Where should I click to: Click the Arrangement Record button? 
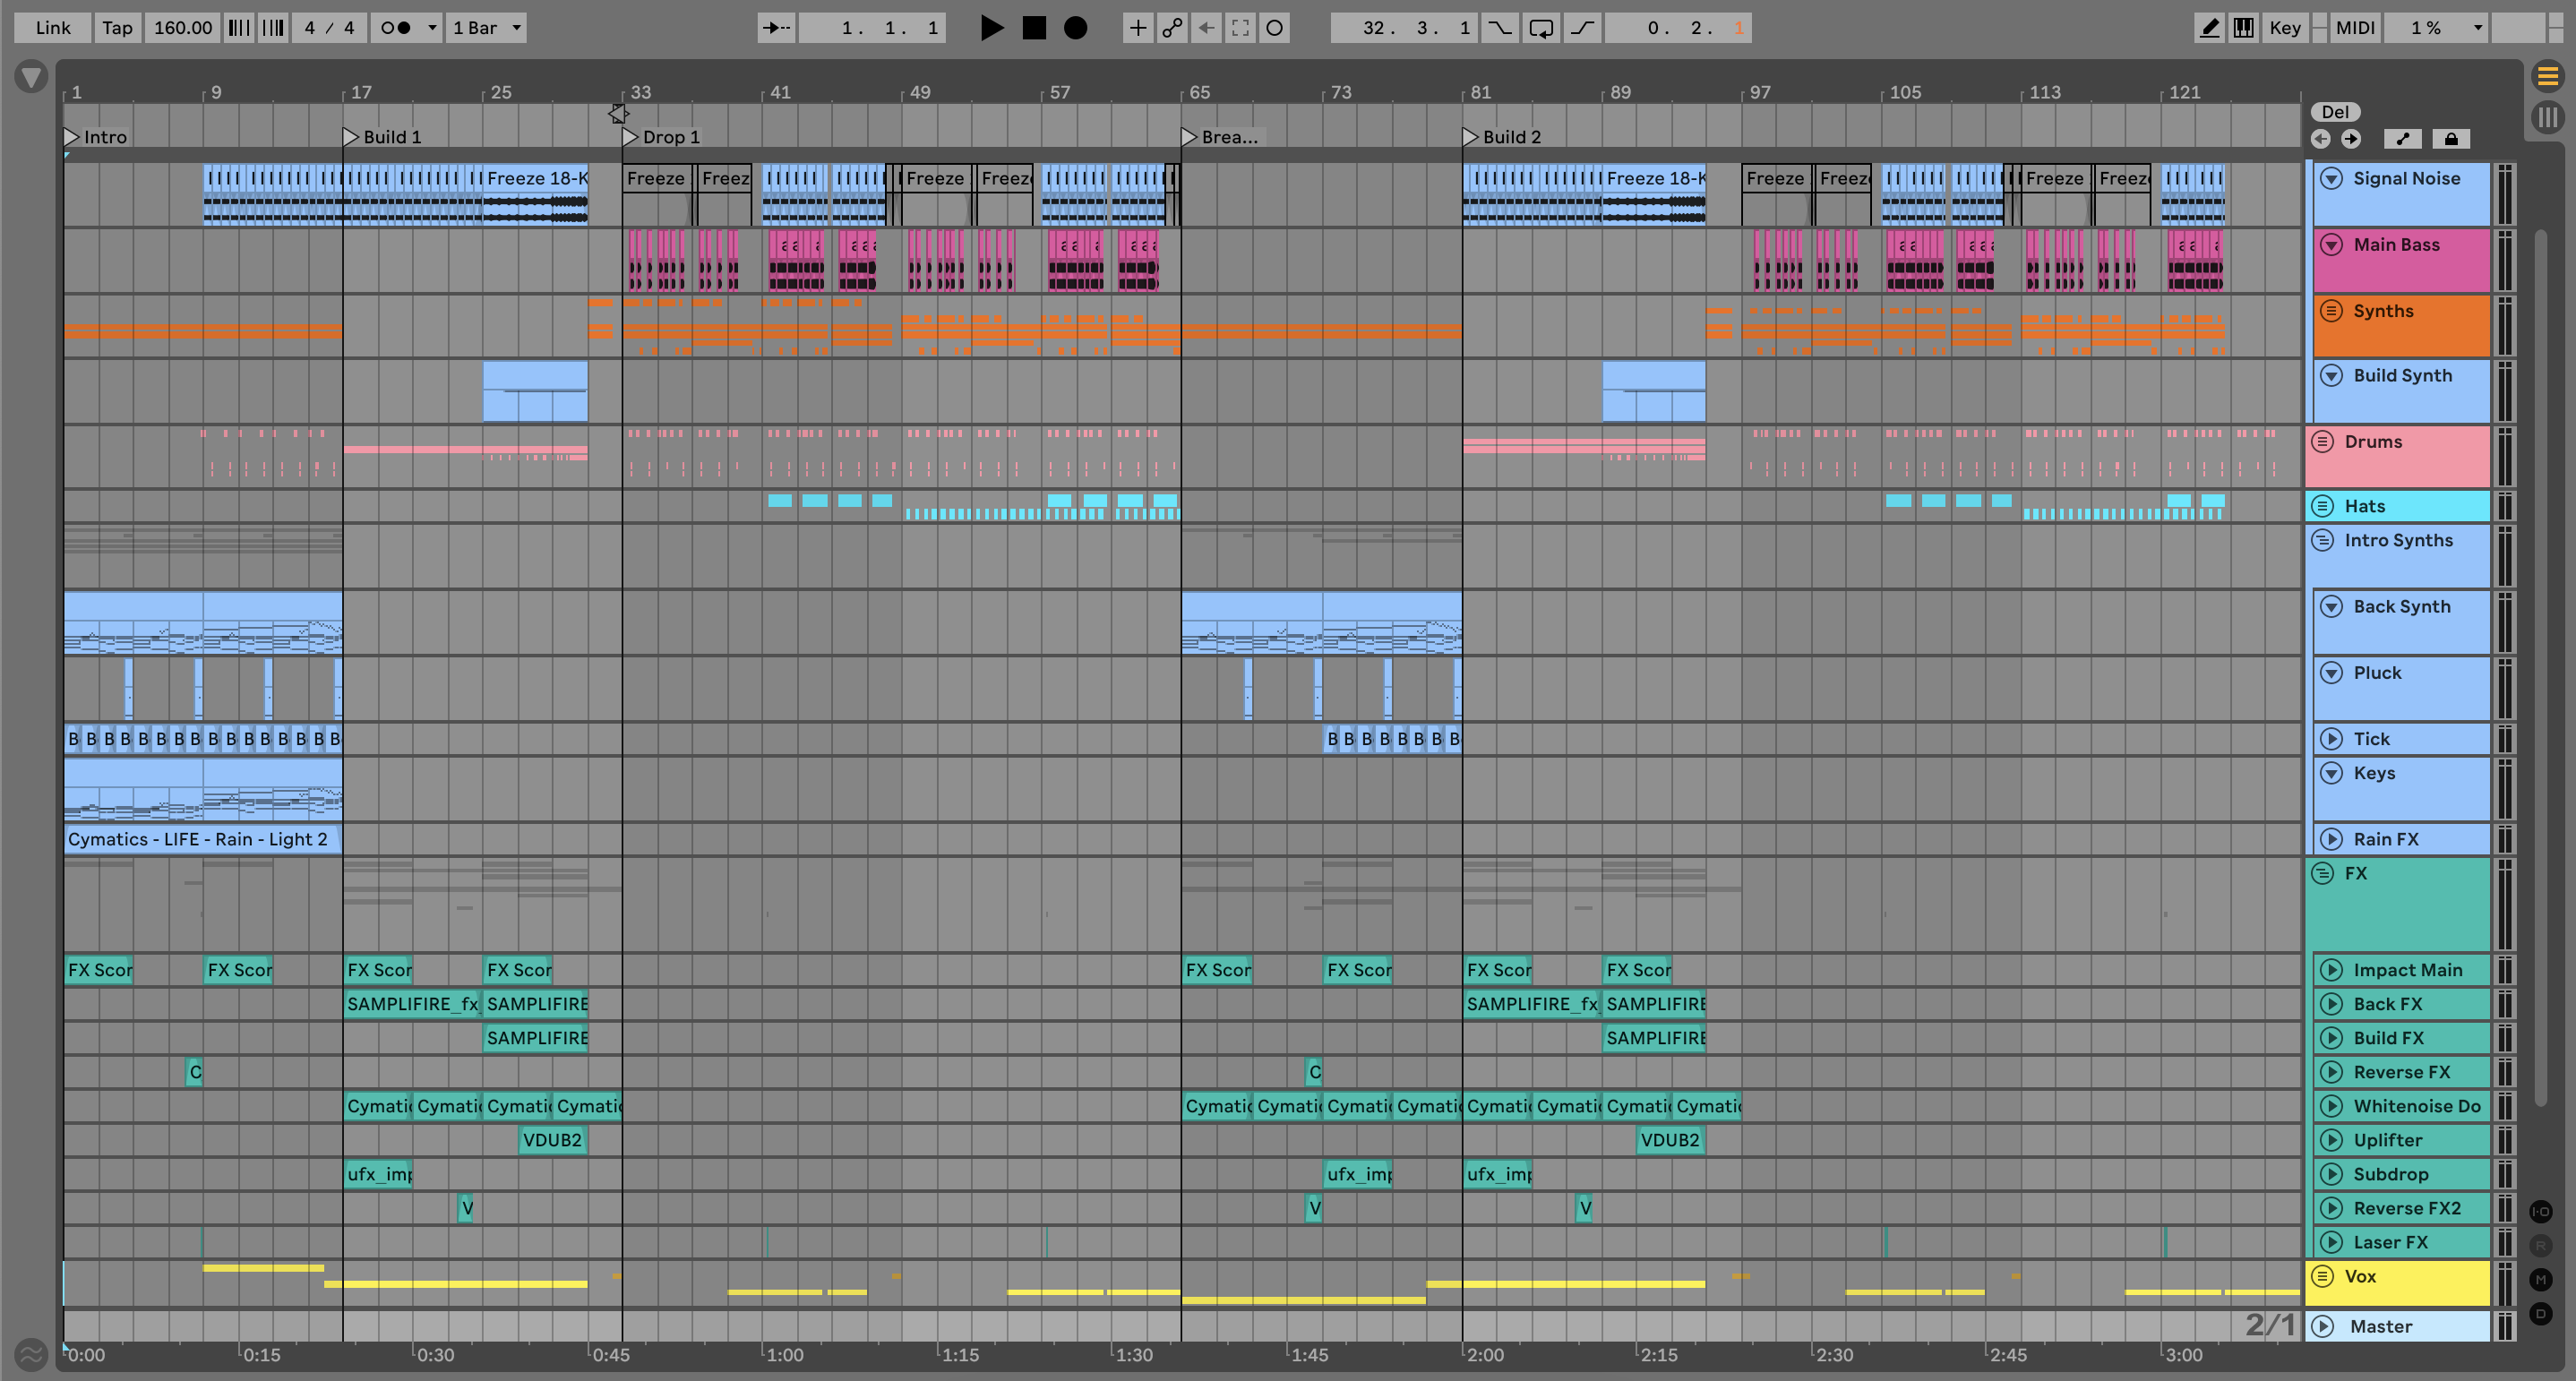pos(1075,28)
